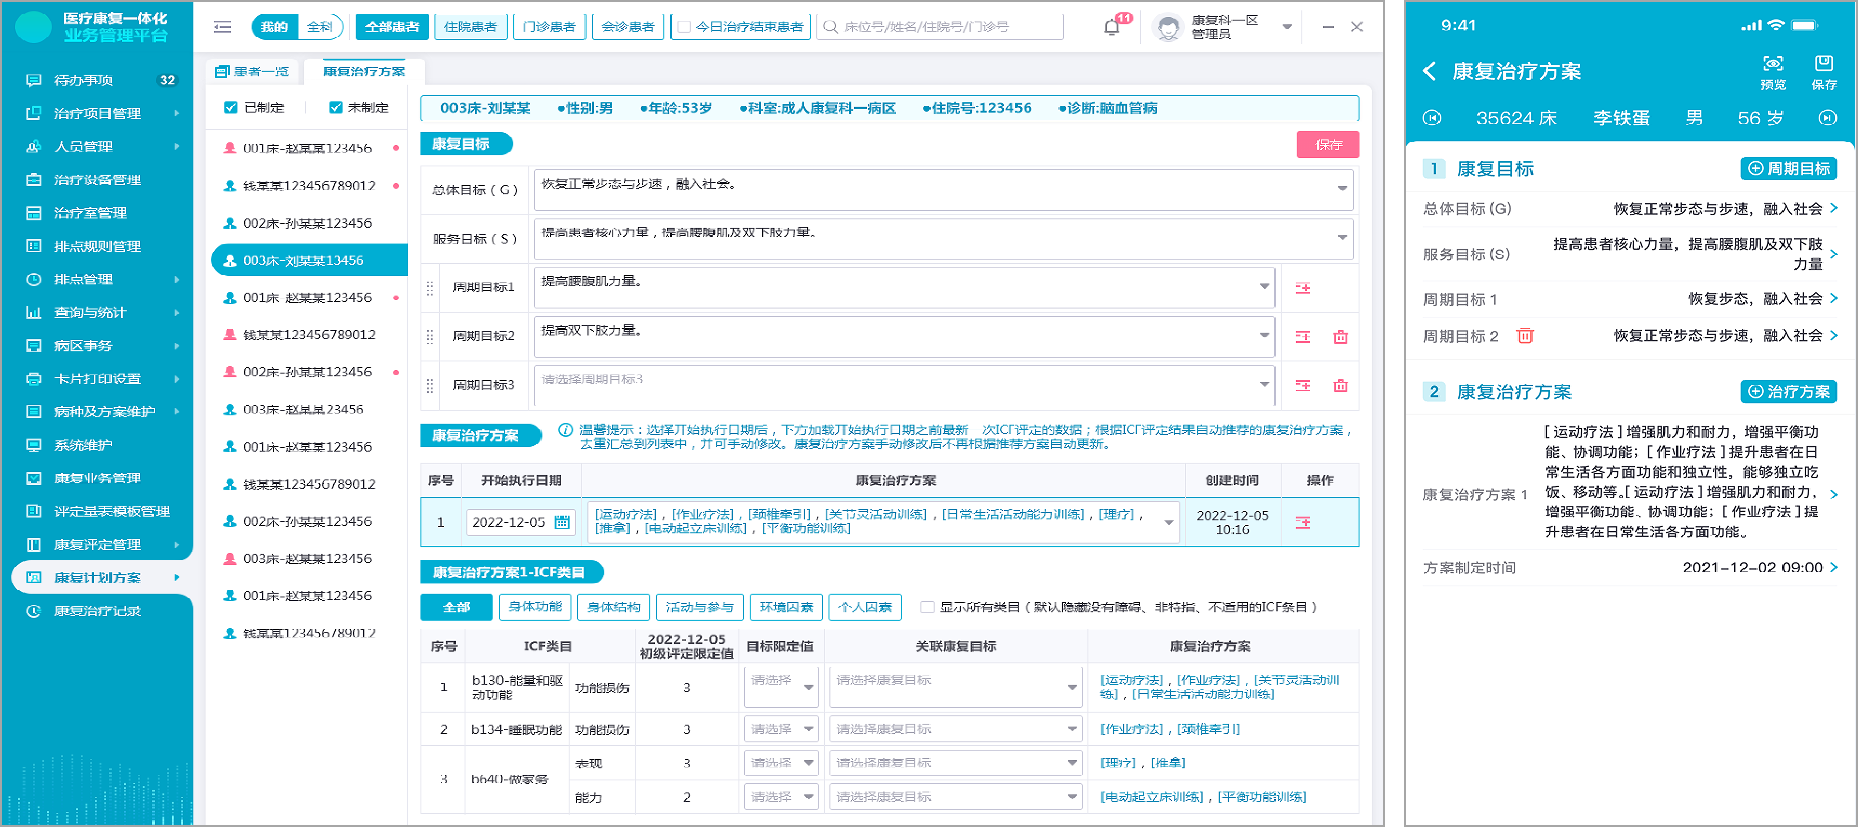Add row icon for 周期目标1

pos(1303,288)
